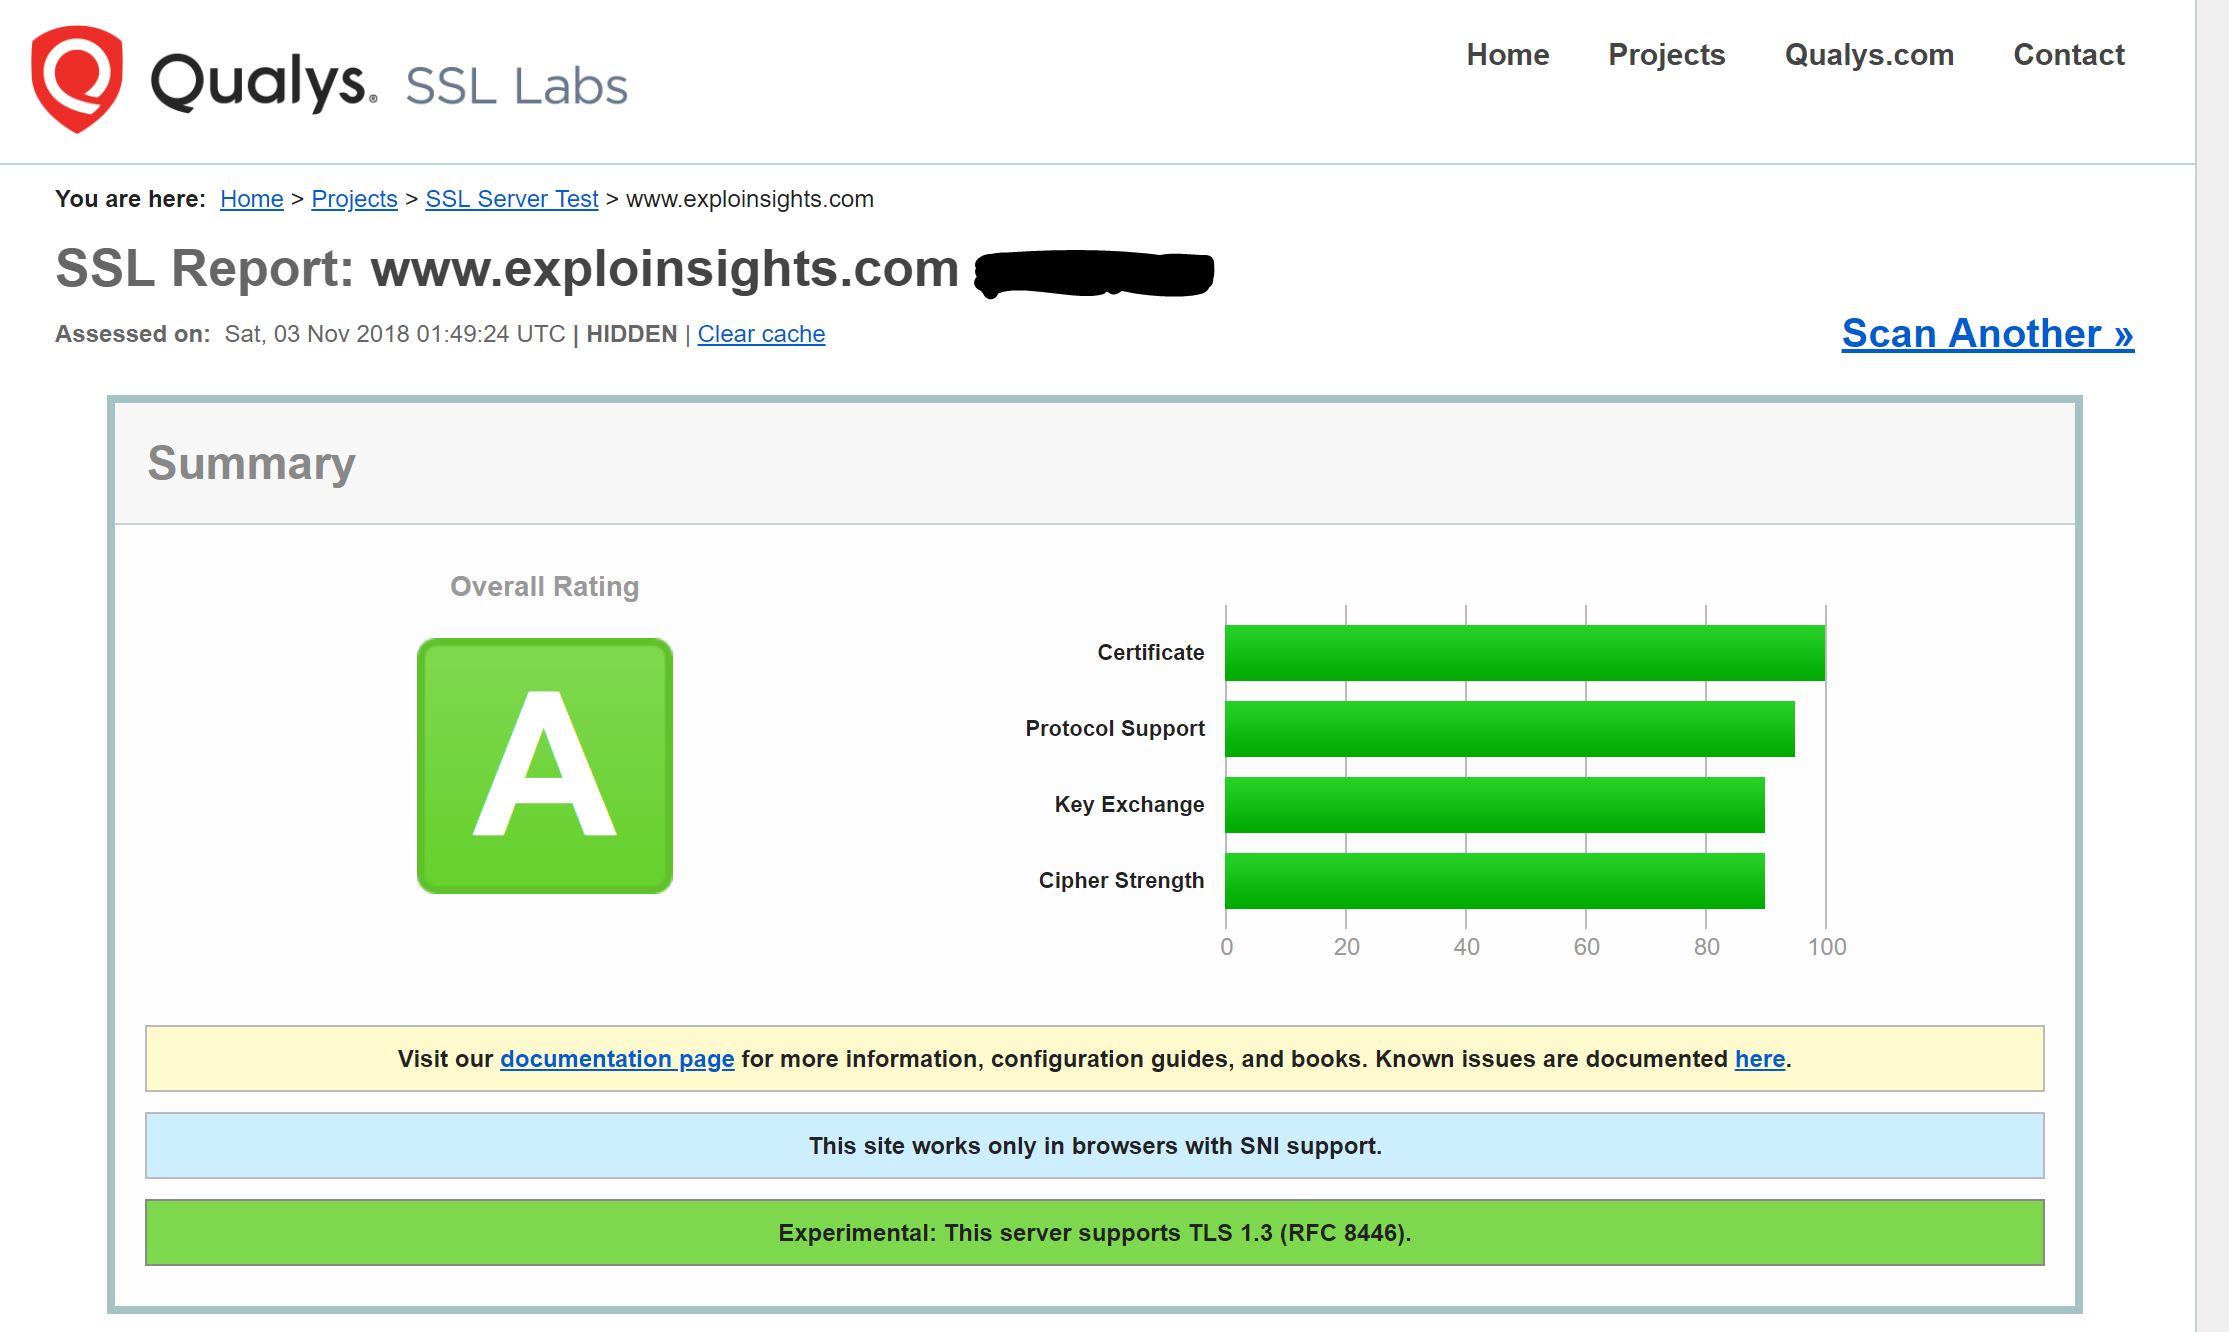Click the SSL Report www.exploinsights.com title
This screenshot has width=2229, height=1332.
(507, 268)
